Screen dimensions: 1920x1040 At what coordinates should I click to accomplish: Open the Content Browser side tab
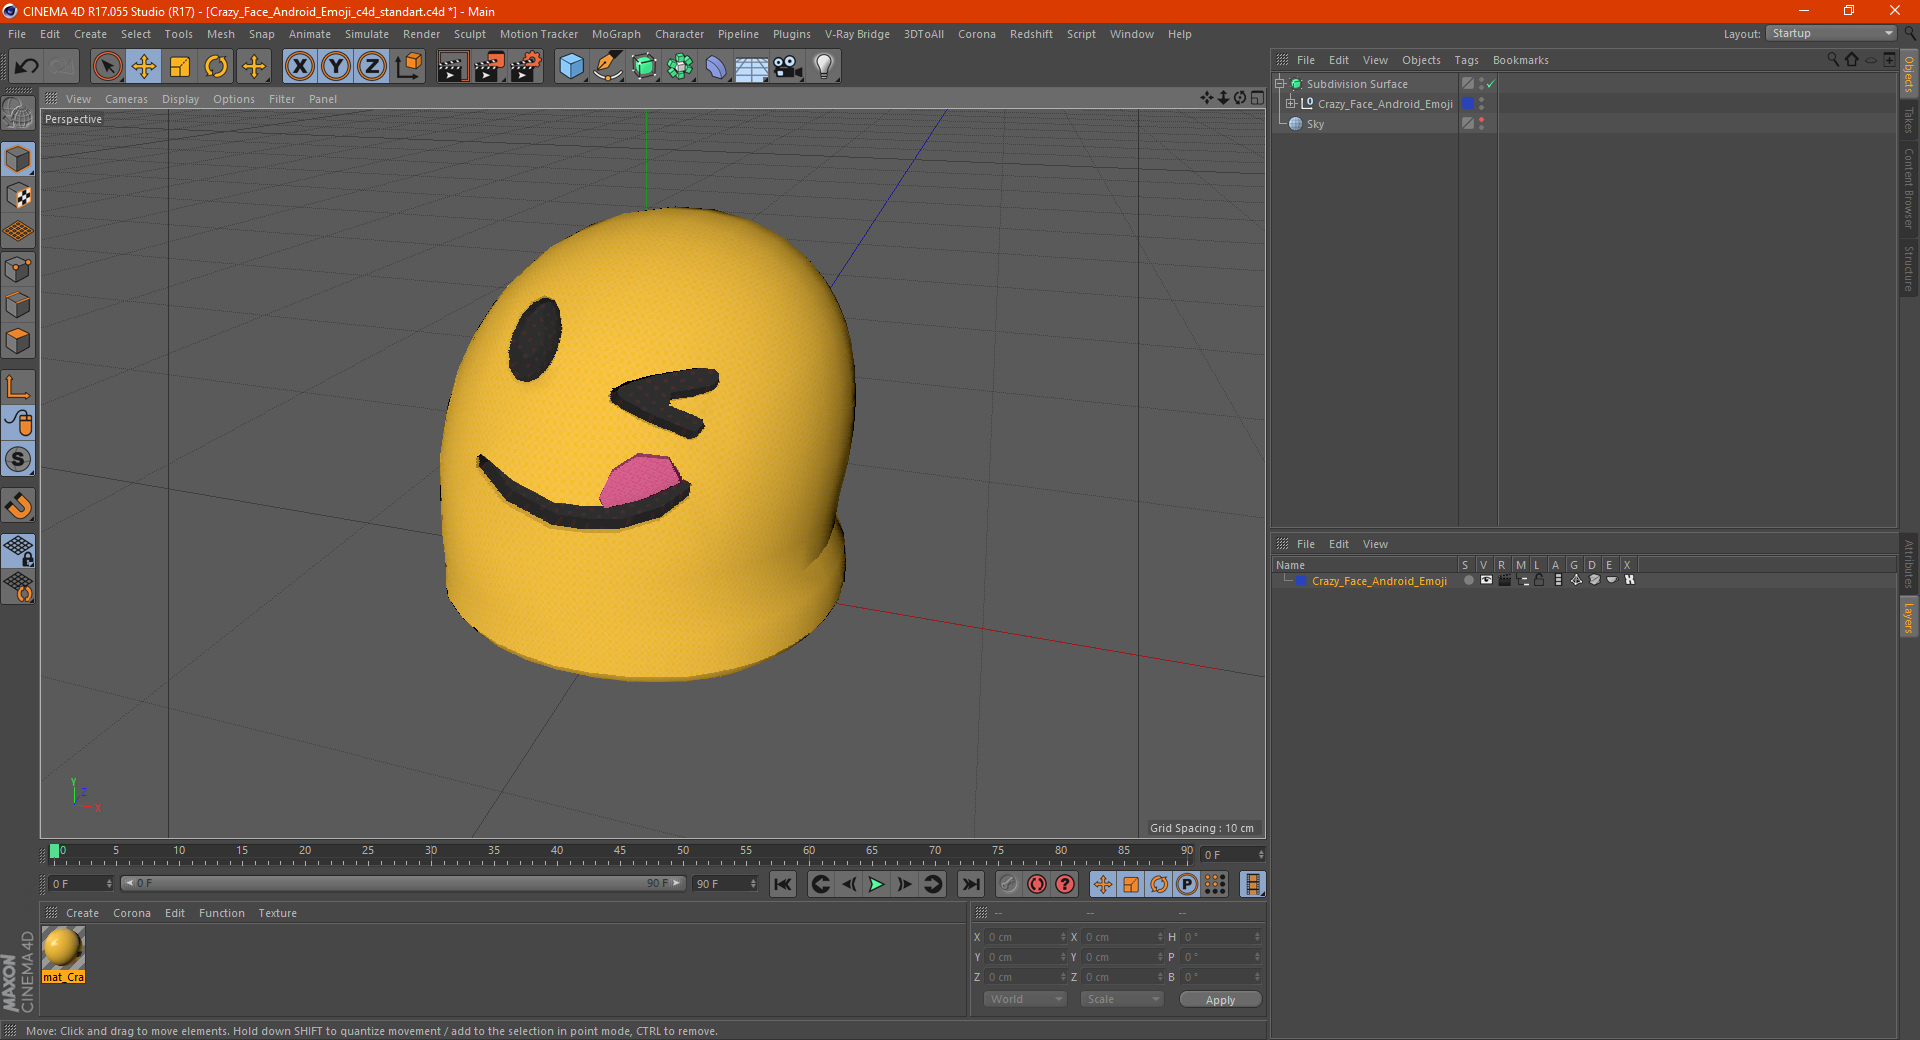pos(1909,188)
